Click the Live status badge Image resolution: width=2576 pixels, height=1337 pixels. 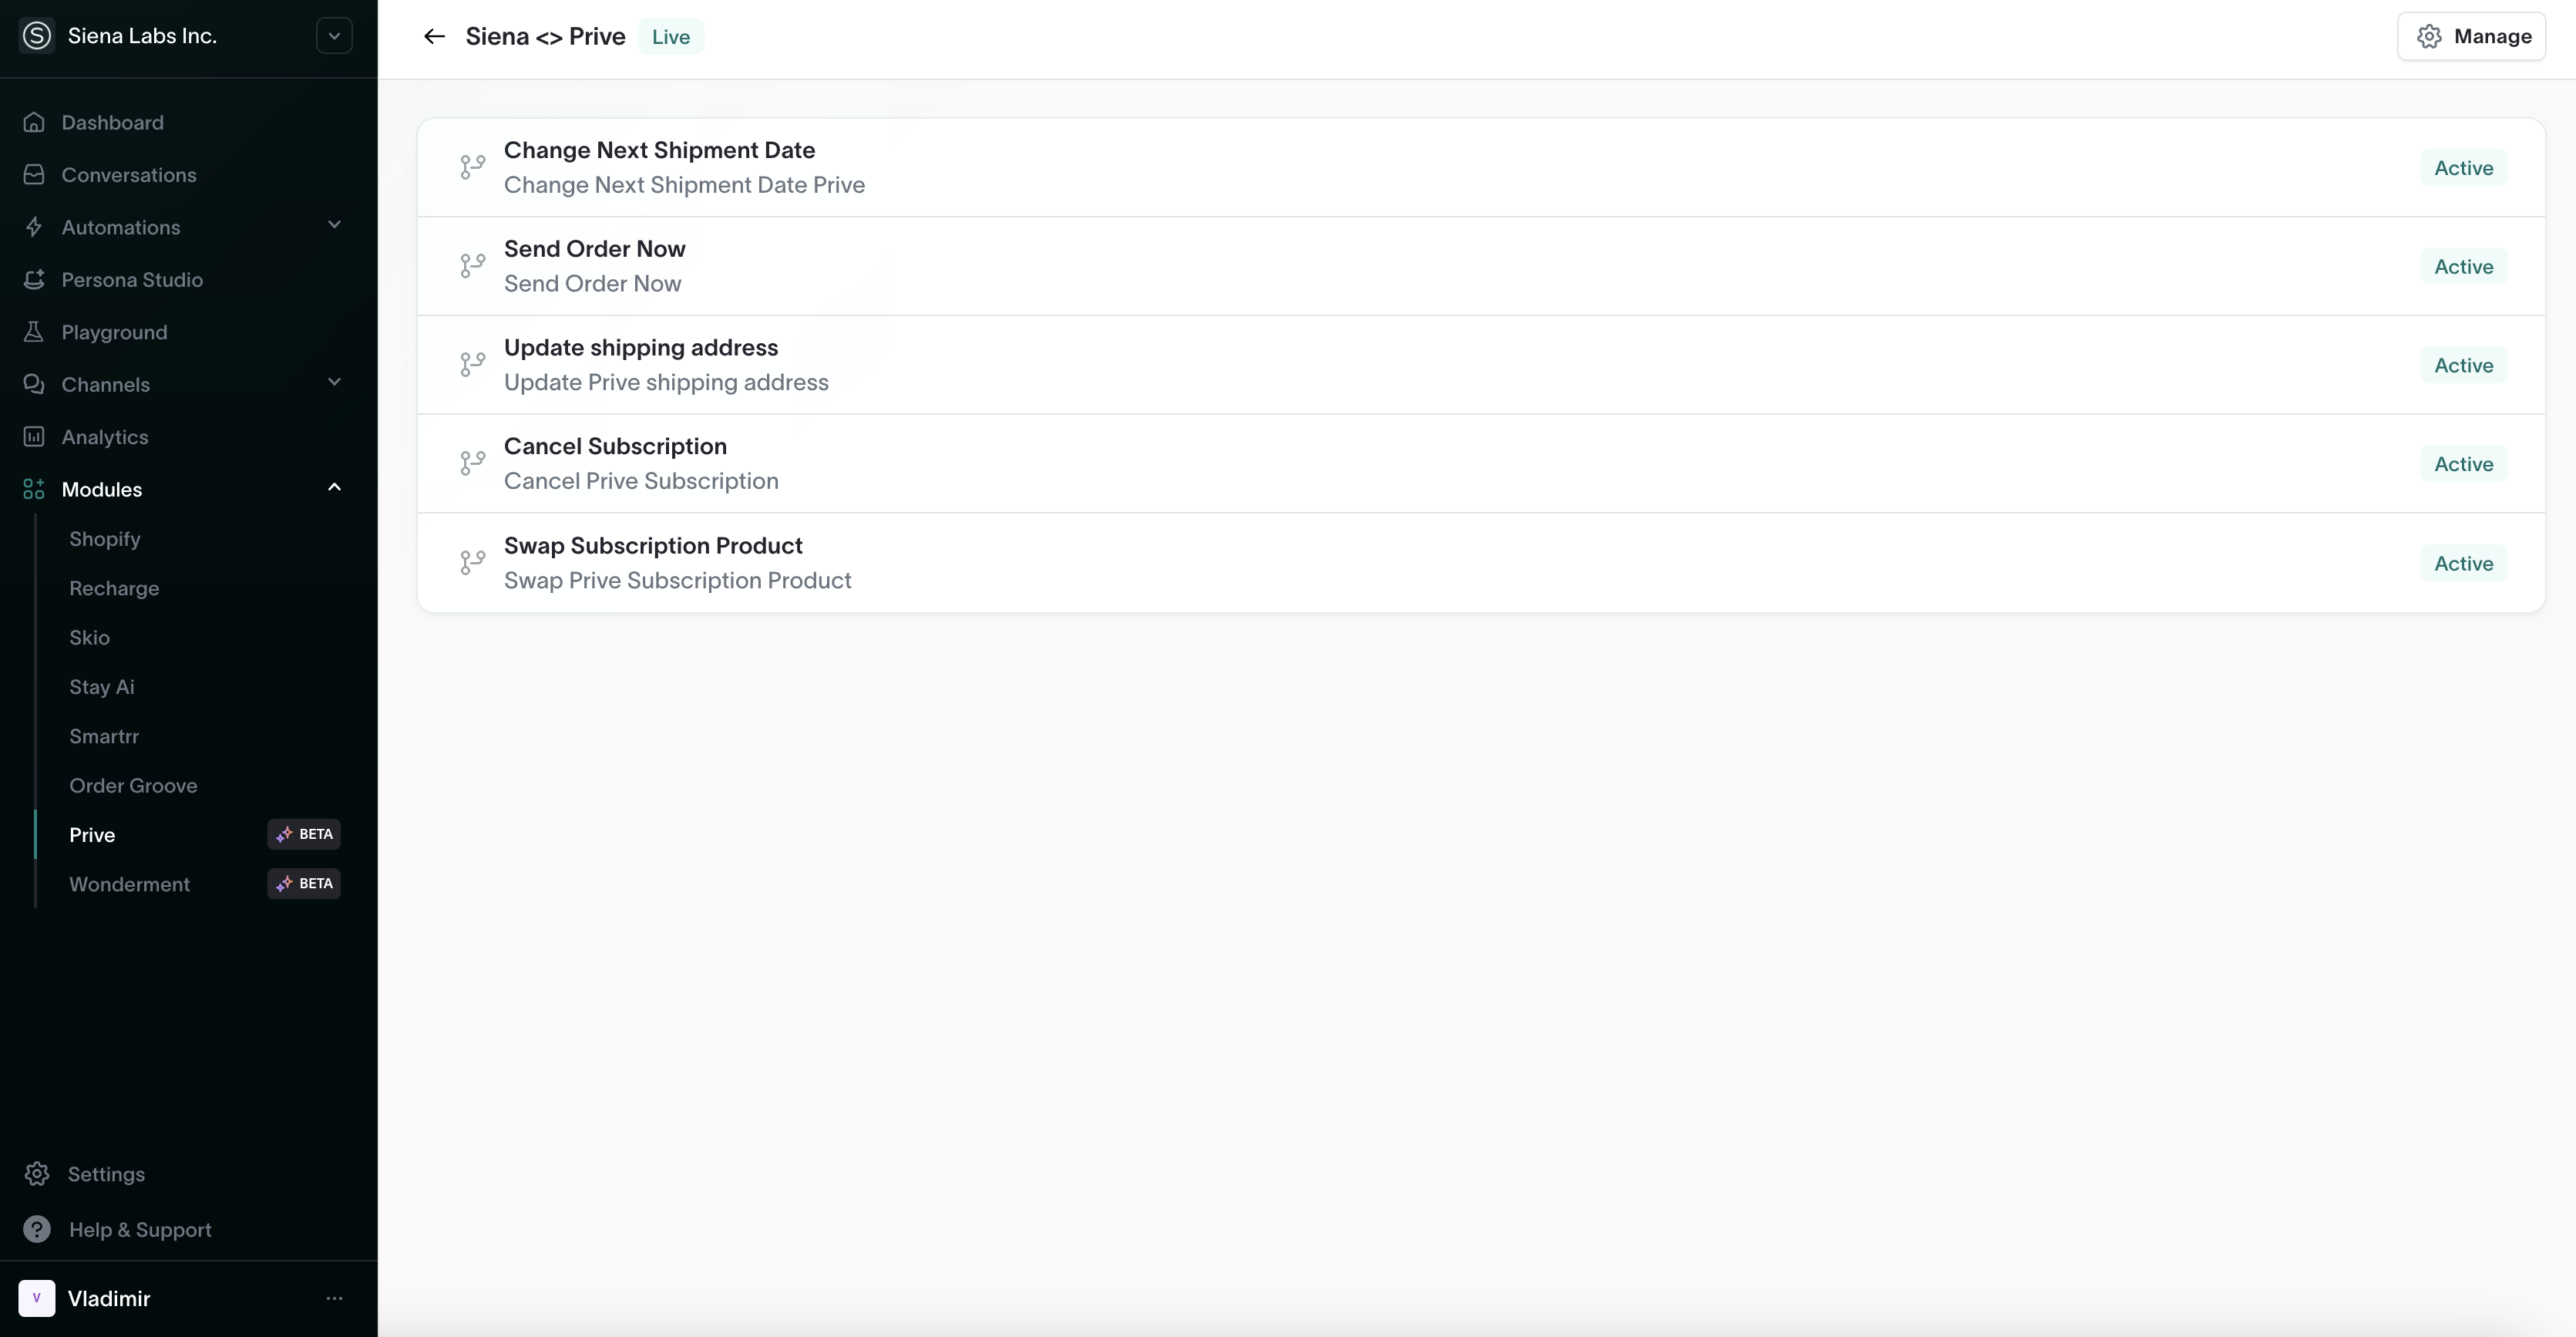coord(671,37)
